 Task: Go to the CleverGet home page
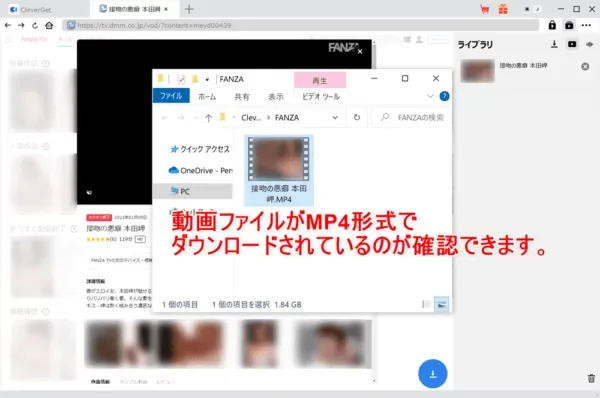(49, 25)
